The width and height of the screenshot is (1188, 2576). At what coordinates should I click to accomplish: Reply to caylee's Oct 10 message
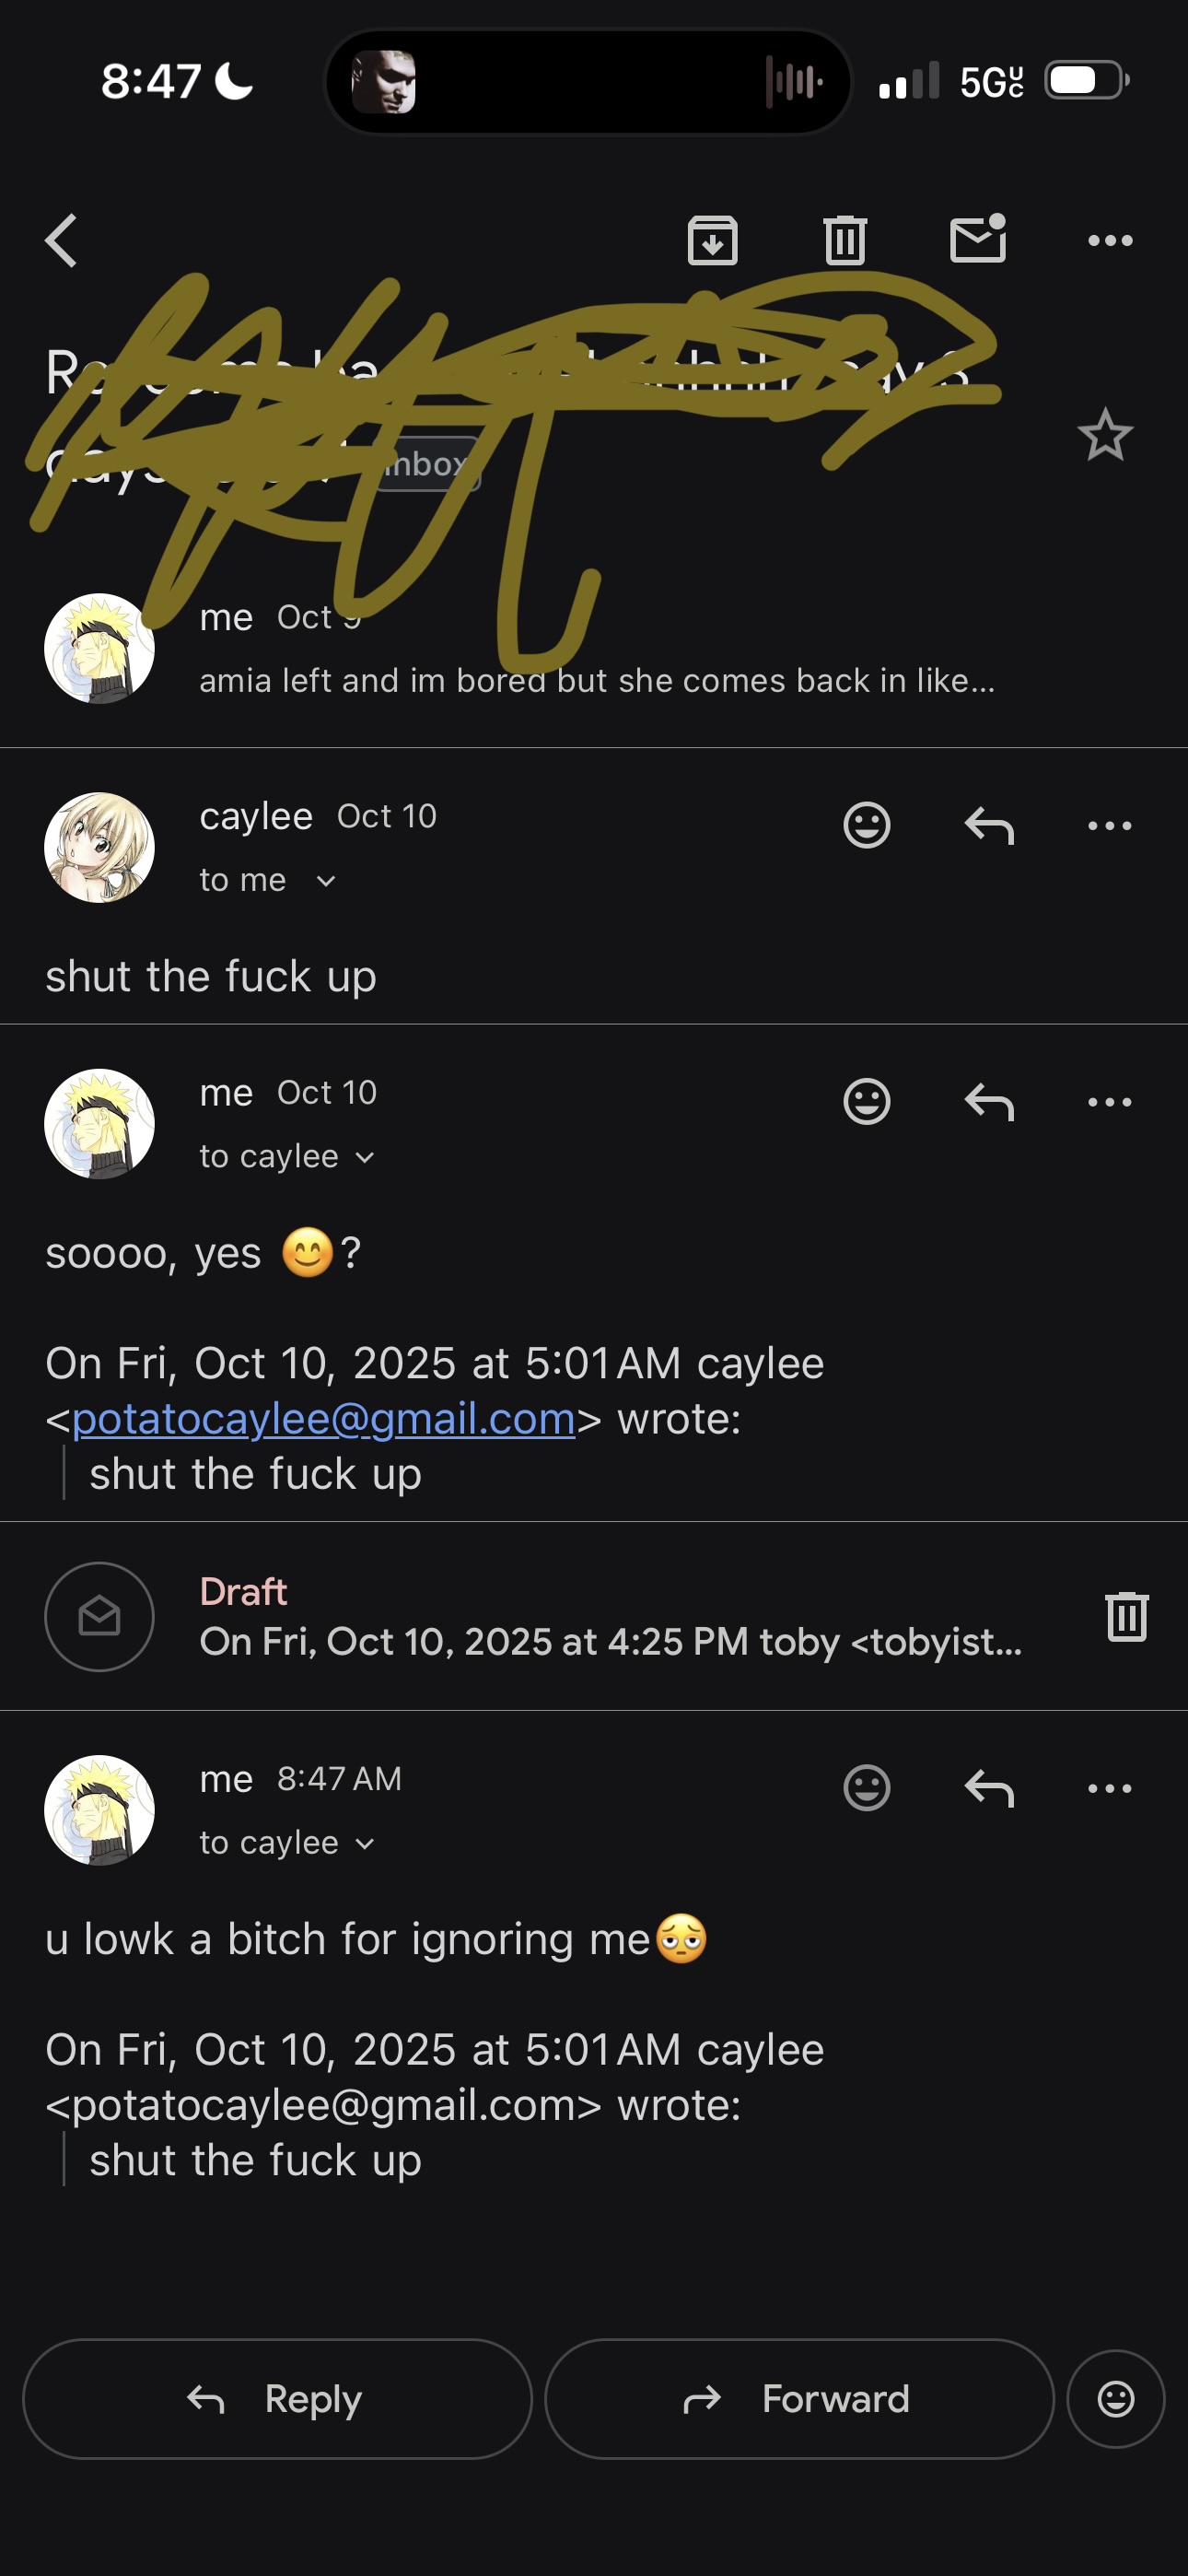pos(989,826)
